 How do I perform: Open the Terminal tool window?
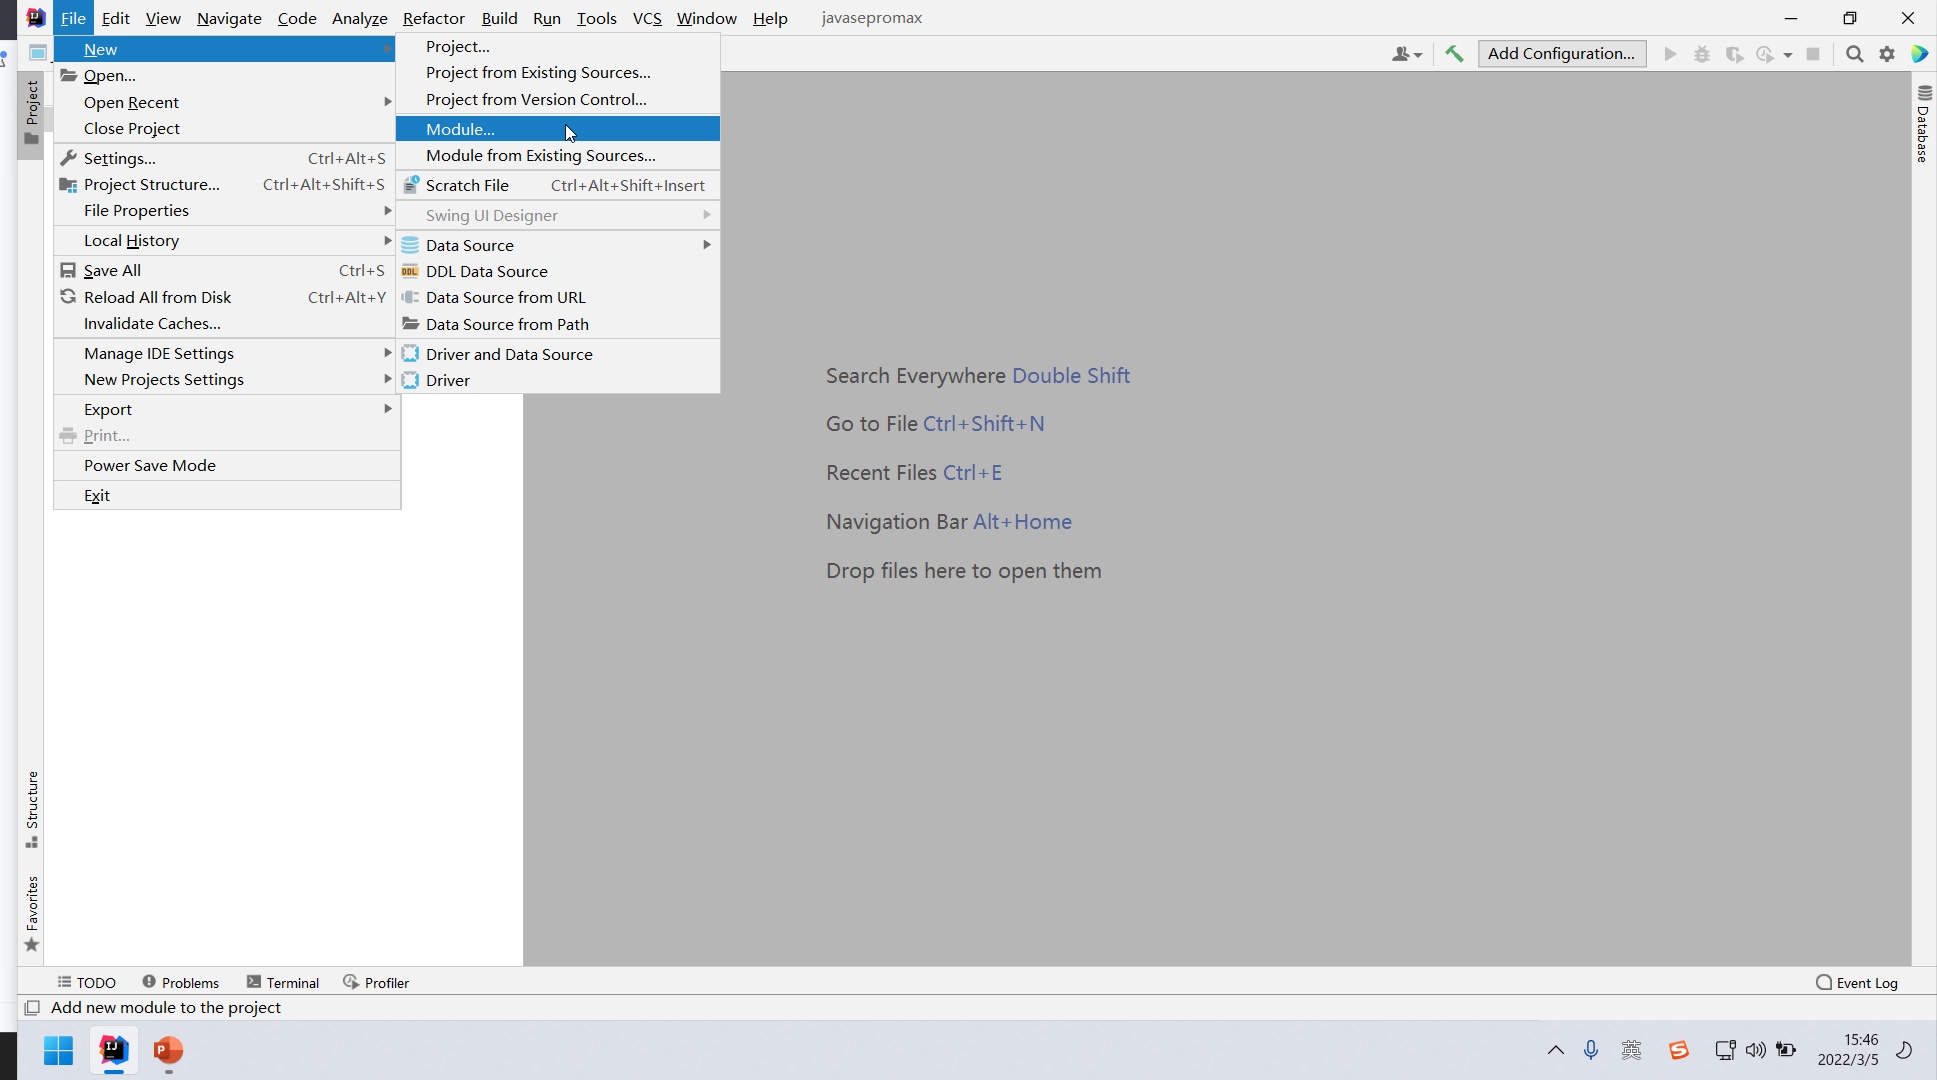point(282,983)
